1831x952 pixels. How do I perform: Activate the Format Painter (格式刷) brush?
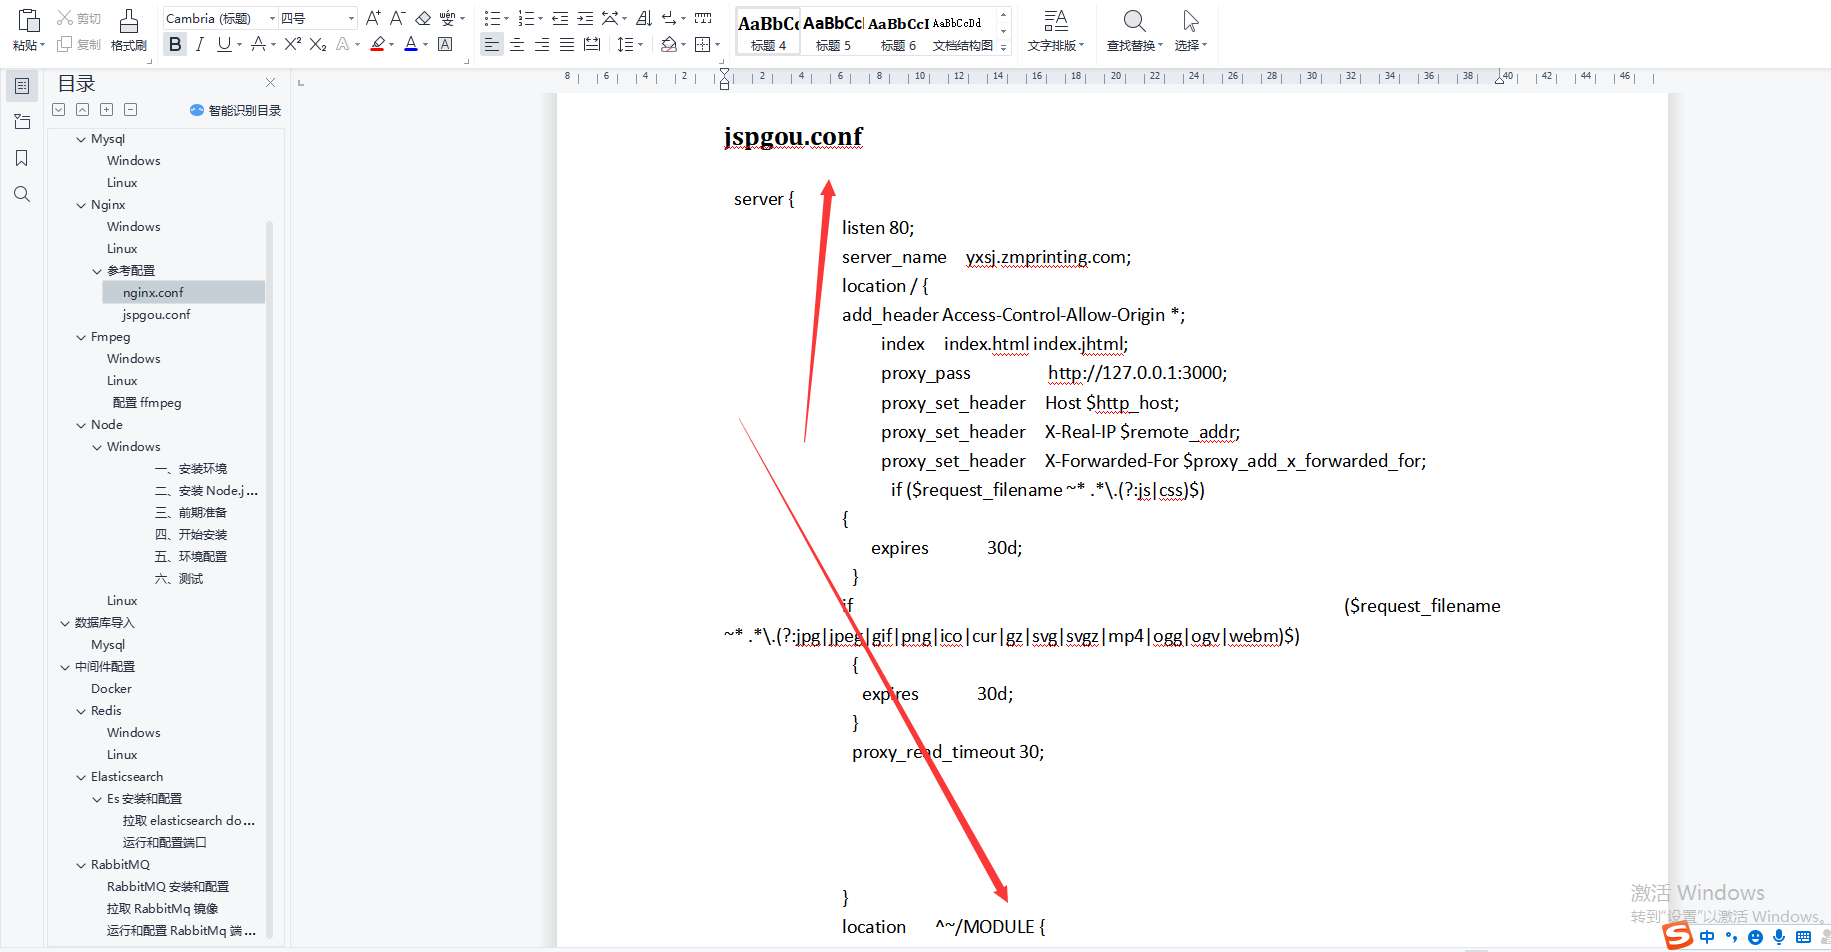129,31
